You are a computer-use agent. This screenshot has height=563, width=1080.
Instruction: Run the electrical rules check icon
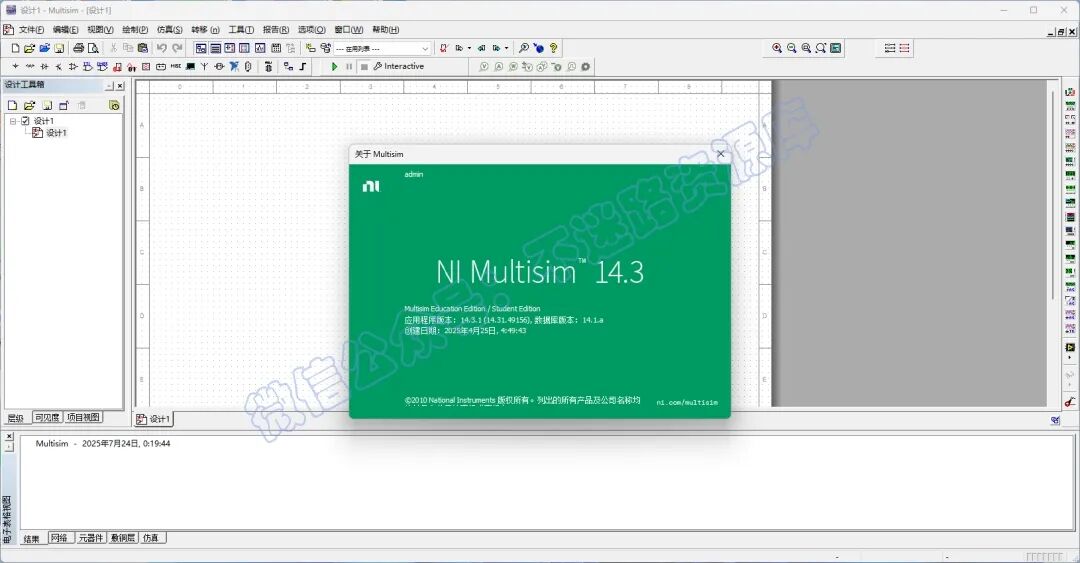[x=444, y=48]
